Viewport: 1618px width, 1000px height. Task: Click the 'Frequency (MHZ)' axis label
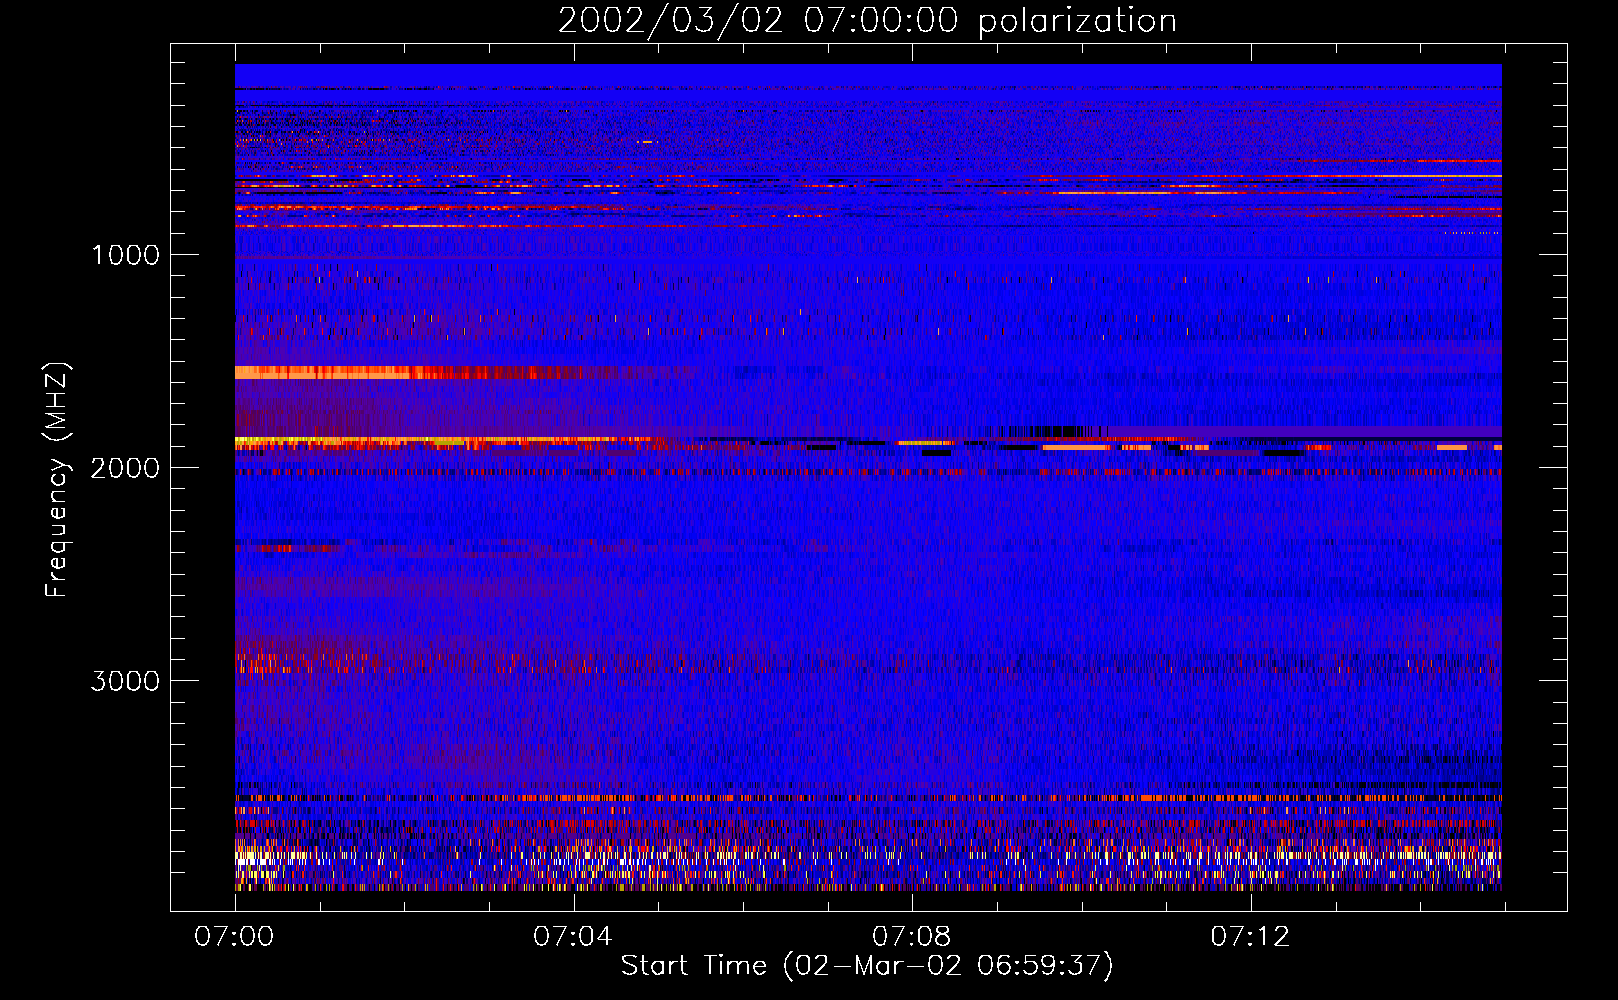56,480
